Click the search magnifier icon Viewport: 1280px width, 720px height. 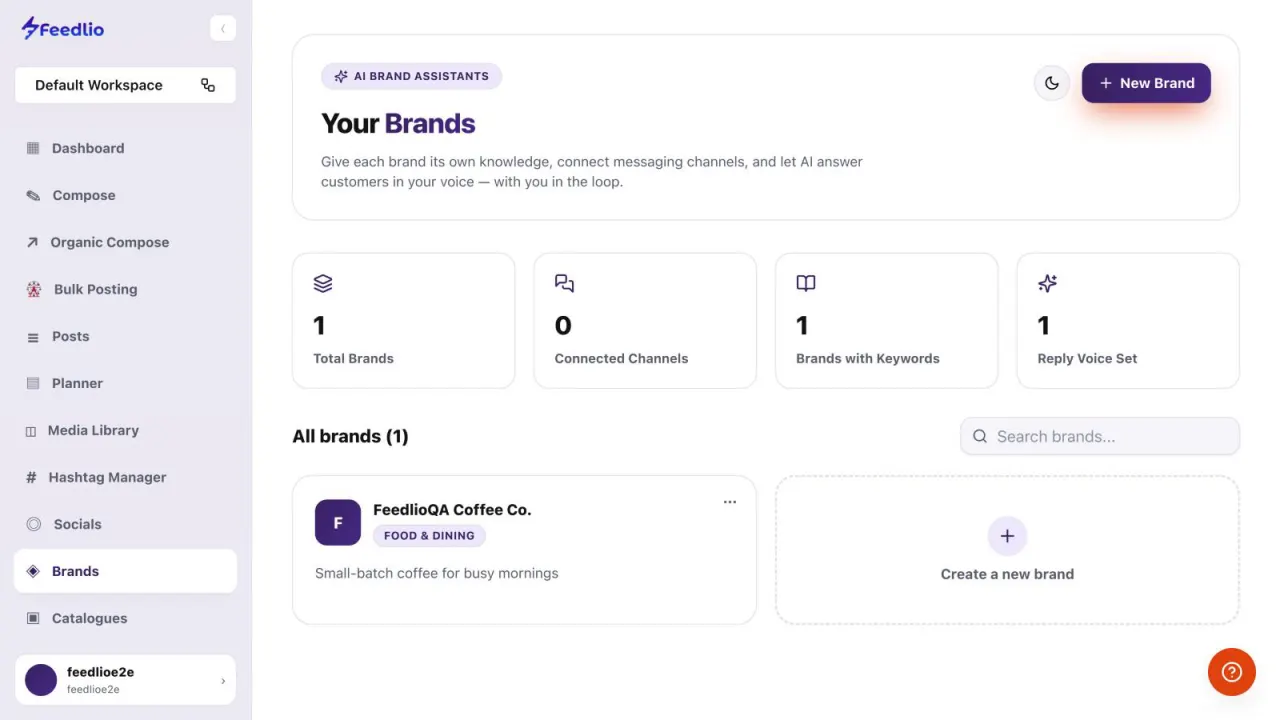click(x=980, y=436)
